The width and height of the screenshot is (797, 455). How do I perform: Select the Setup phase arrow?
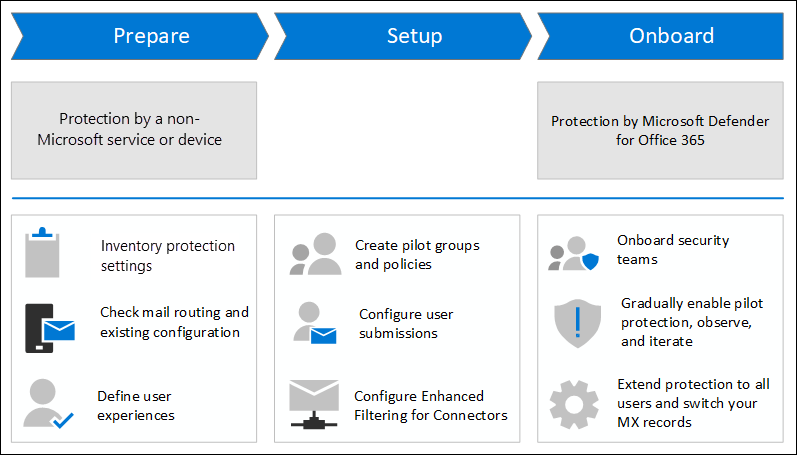[405, 37]
